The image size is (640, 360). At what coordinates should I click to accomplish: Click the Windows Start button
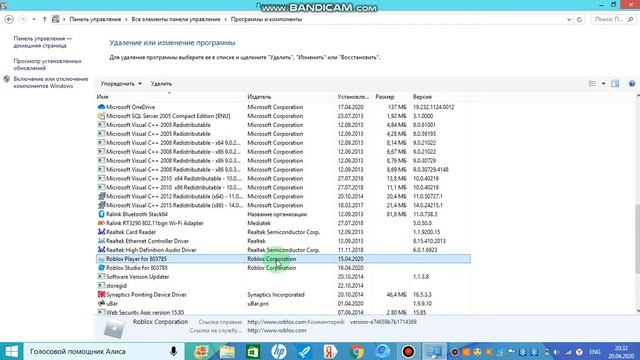[11, 351]
